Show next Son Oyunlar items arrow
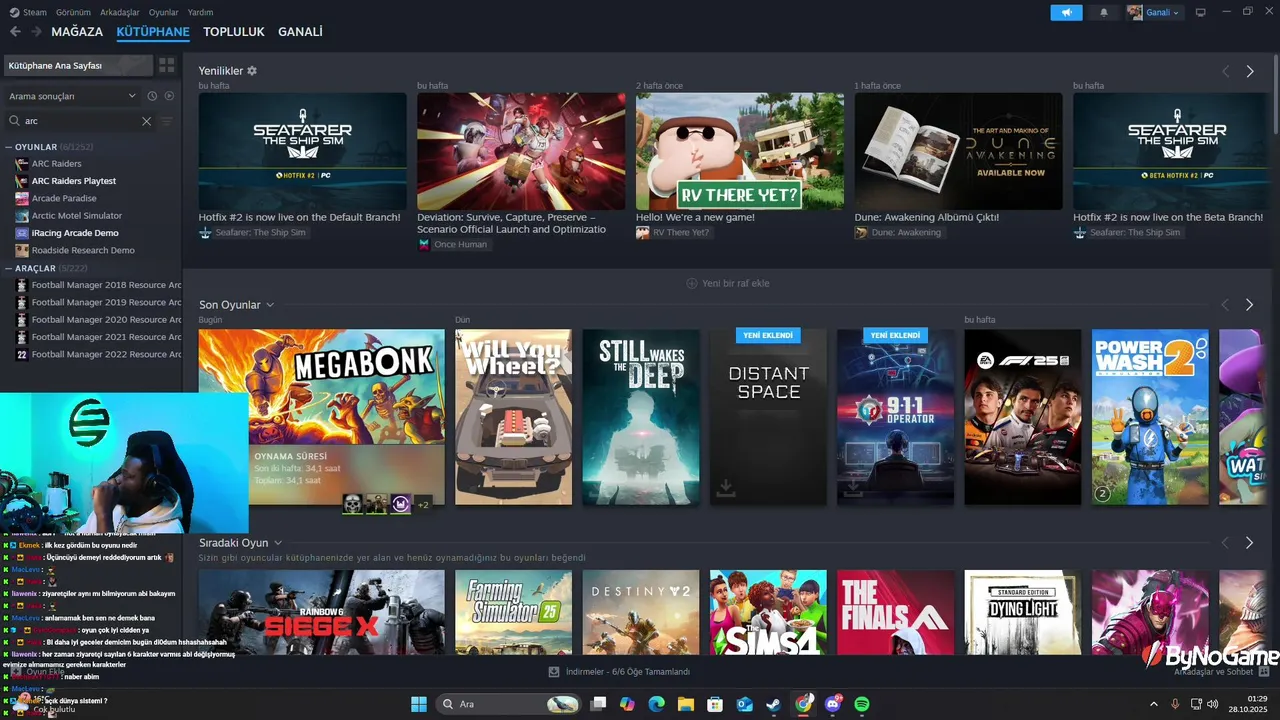The image size is (1280, 720). [x=1250, y=305]
